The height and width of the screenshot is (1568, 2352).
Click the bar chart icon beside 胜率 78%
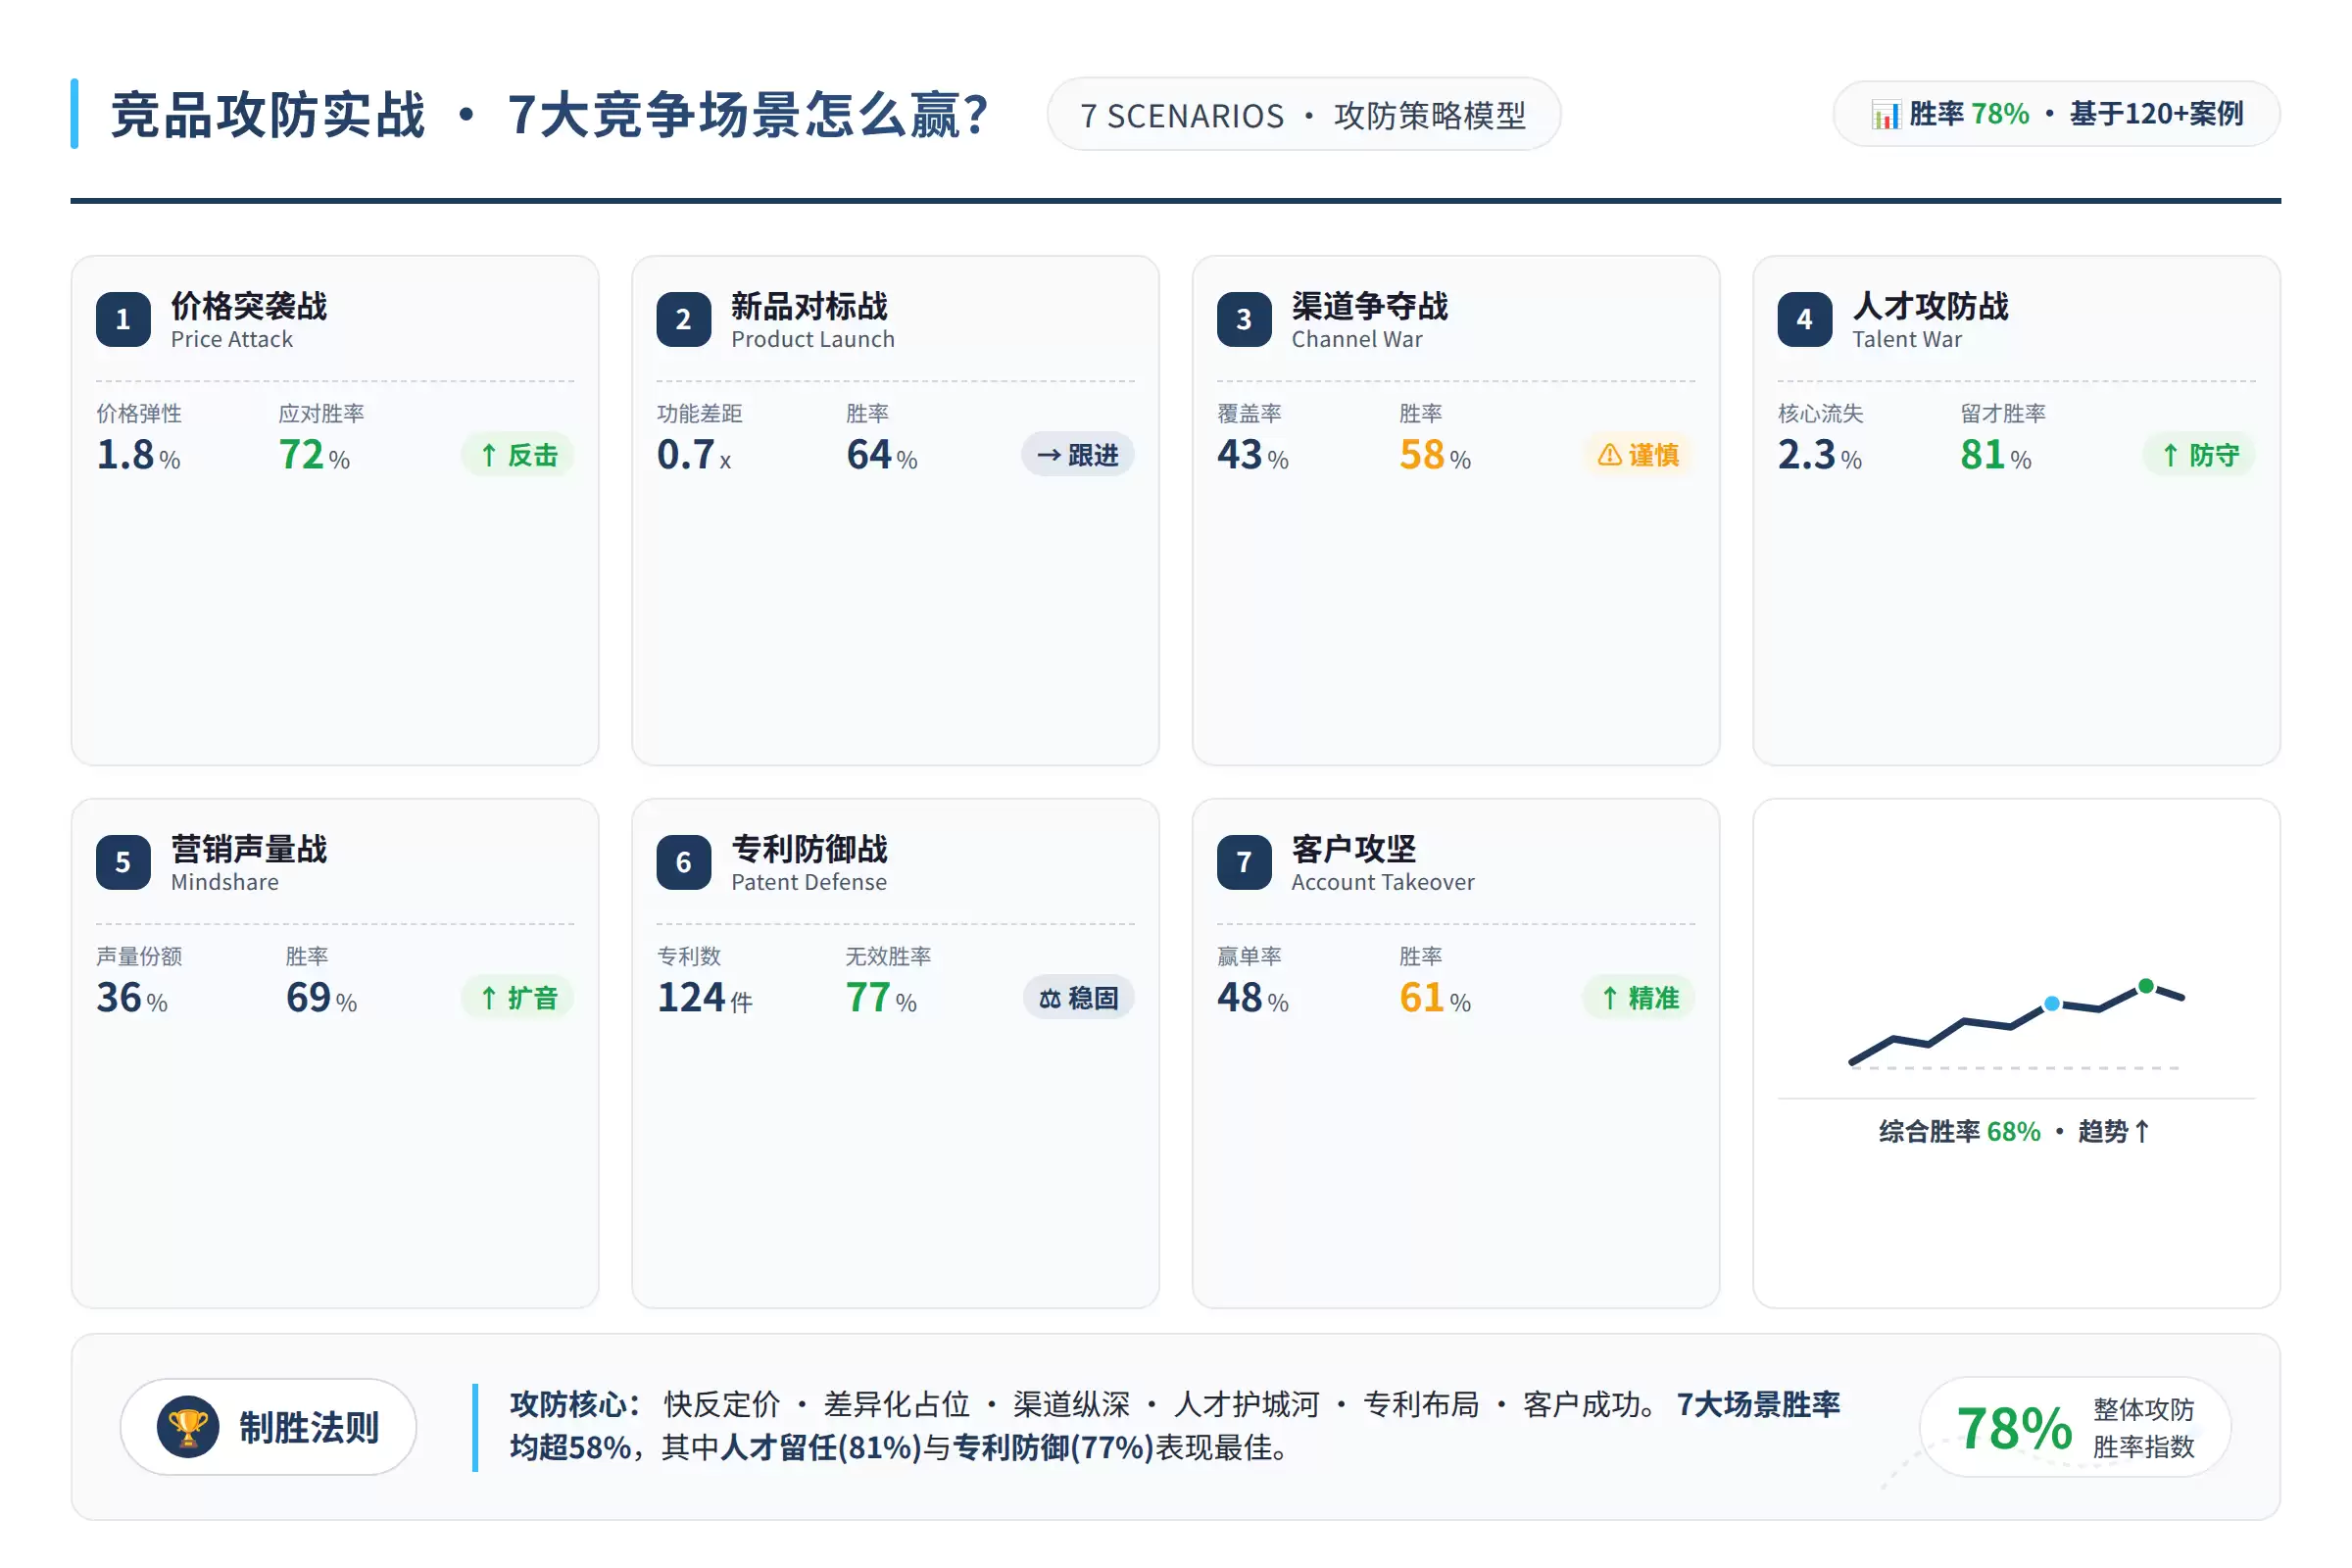pos(1885,115)
